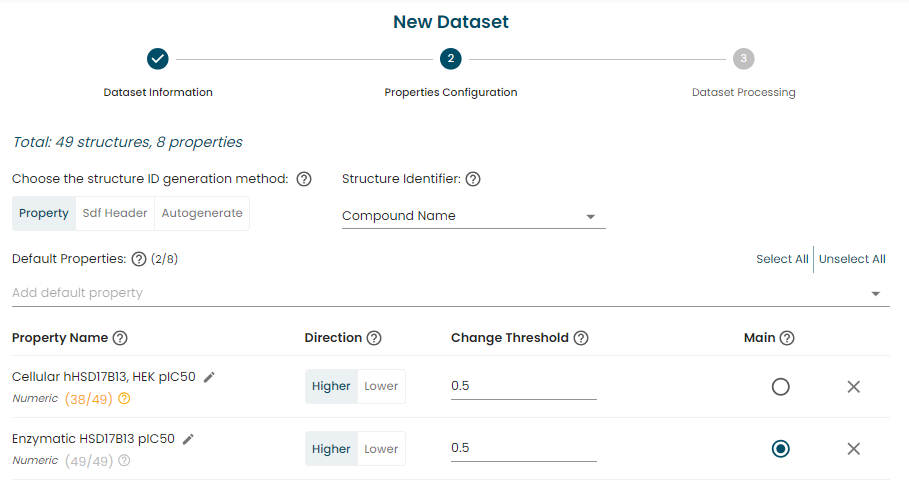This screenshot has width=909, height=498.
Task: Click help icon next to Property Name header
Action: [x=120, y=338]
